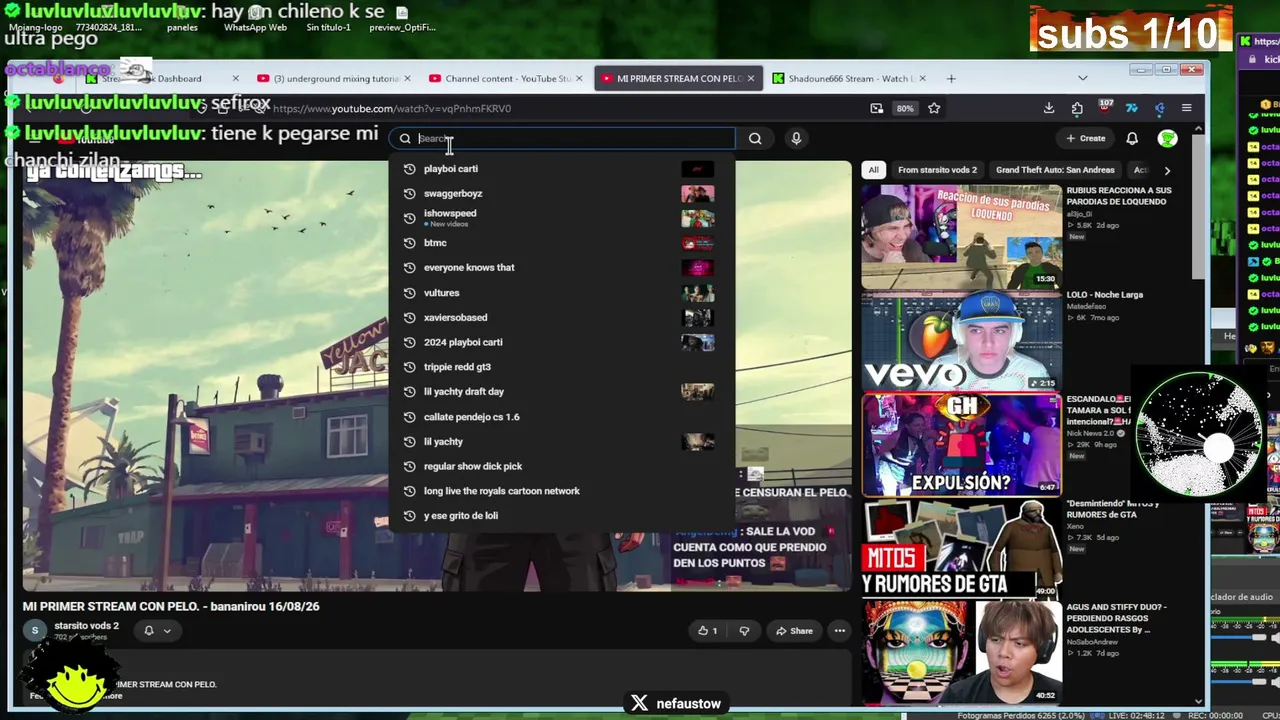Image resolution: width=1280 pixels, height=720 pixels.
Task: Close the MI PRIMER STREAM CON PELO tab
Action: pyautogui.click(x=751, y=78)
